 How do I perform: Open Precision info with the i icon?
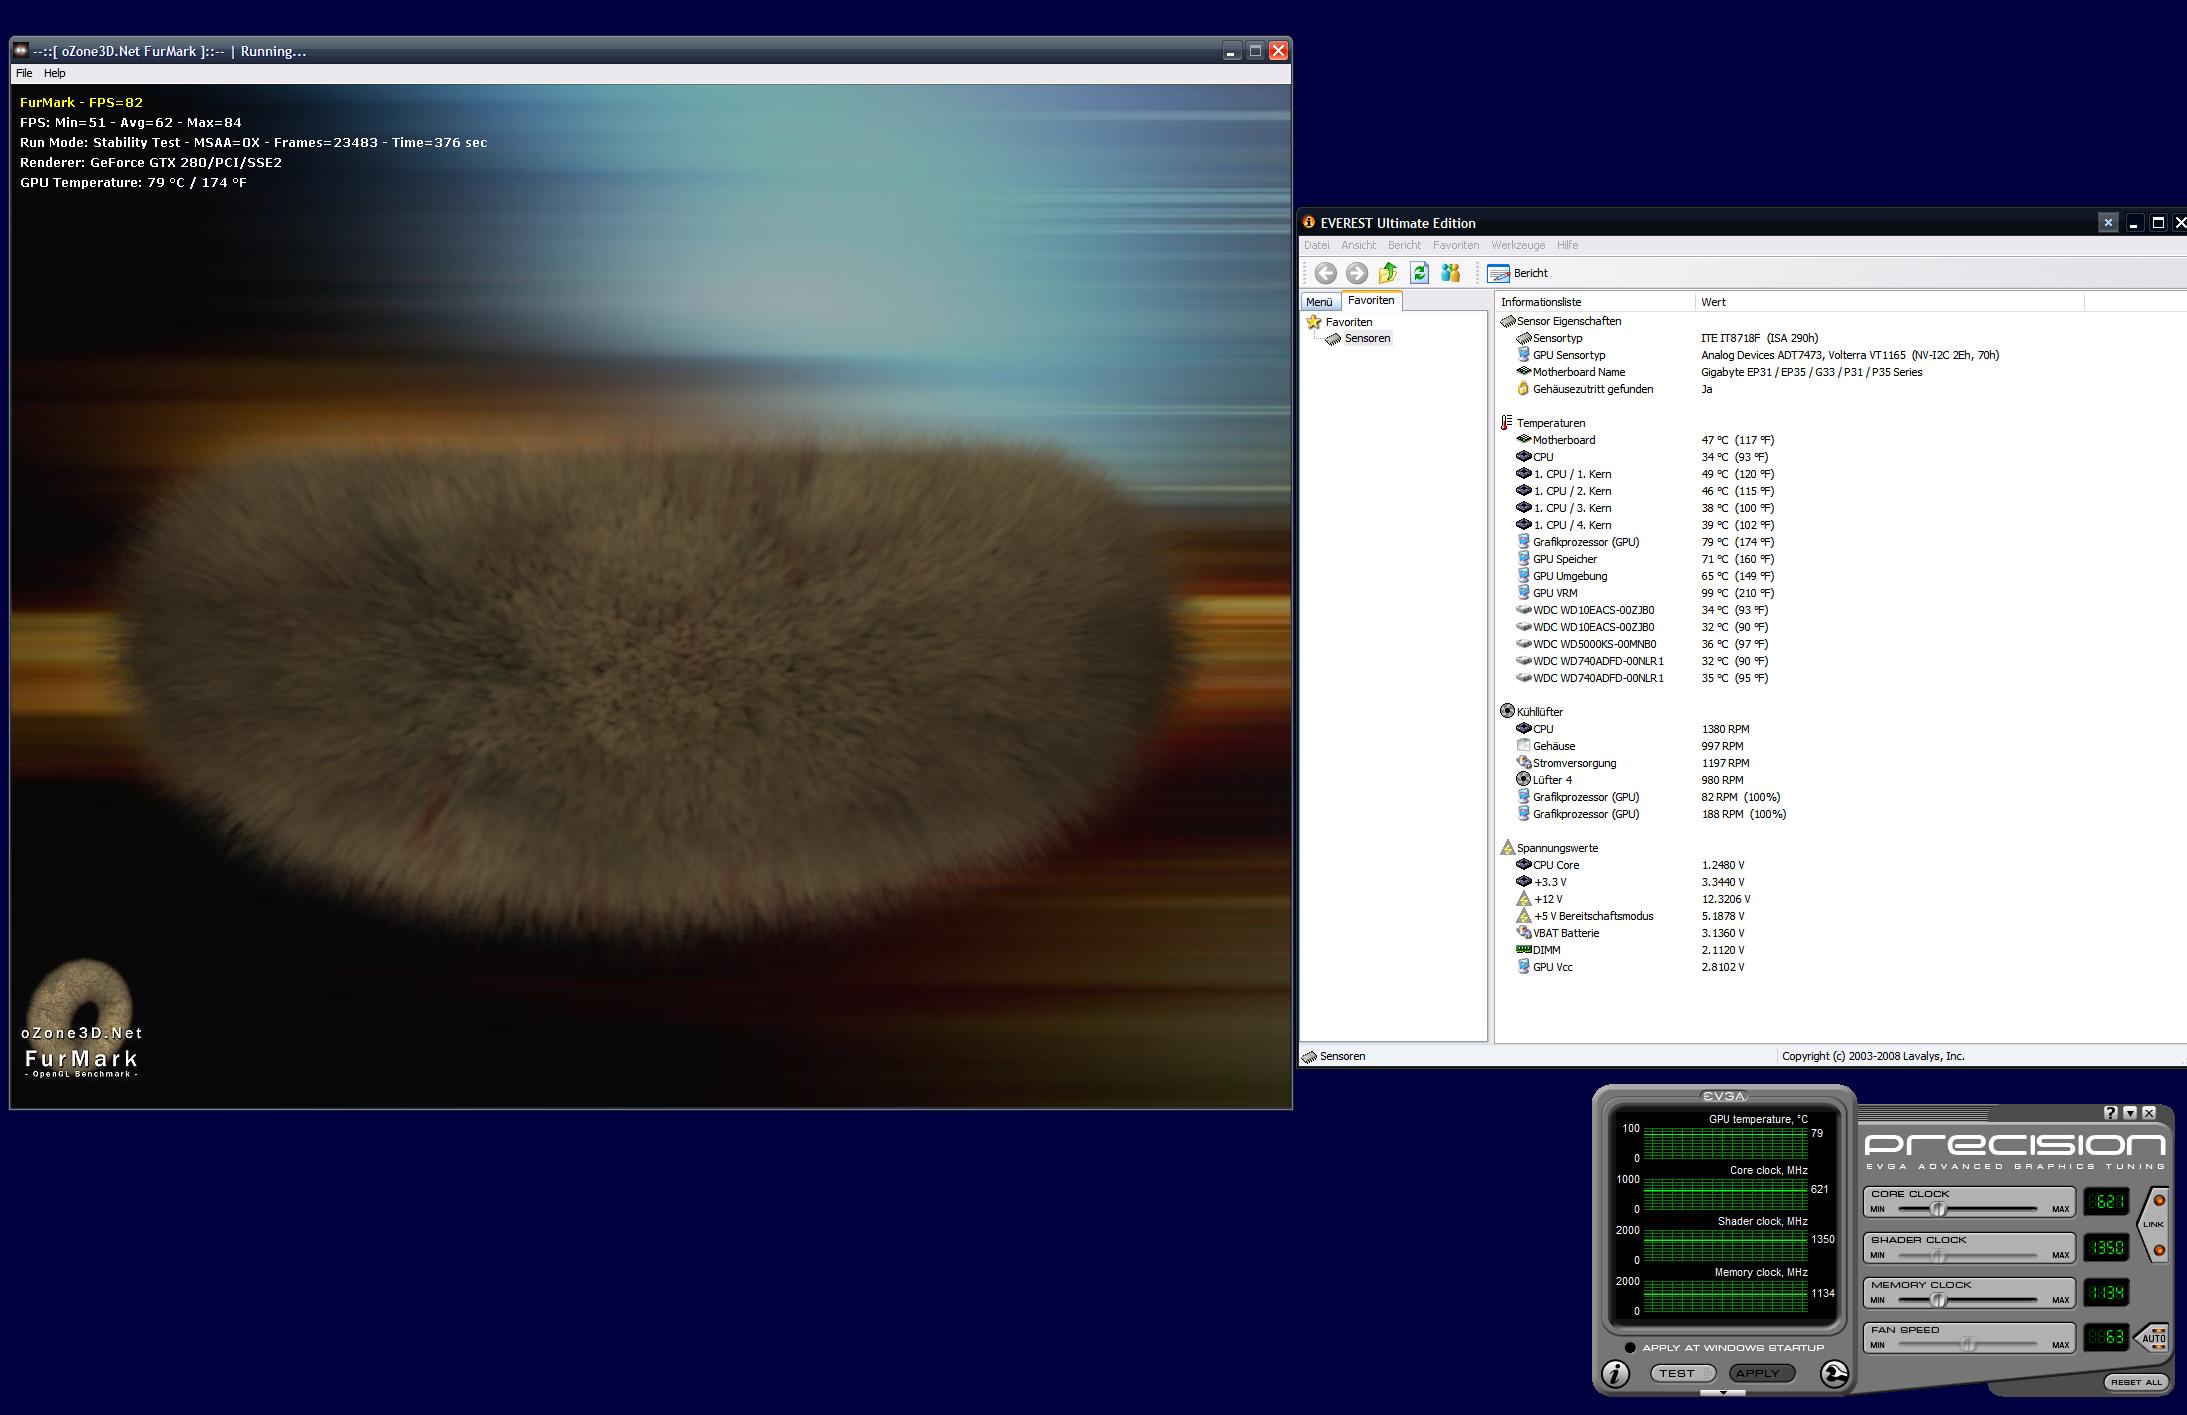click(x=1615, y=1374)
